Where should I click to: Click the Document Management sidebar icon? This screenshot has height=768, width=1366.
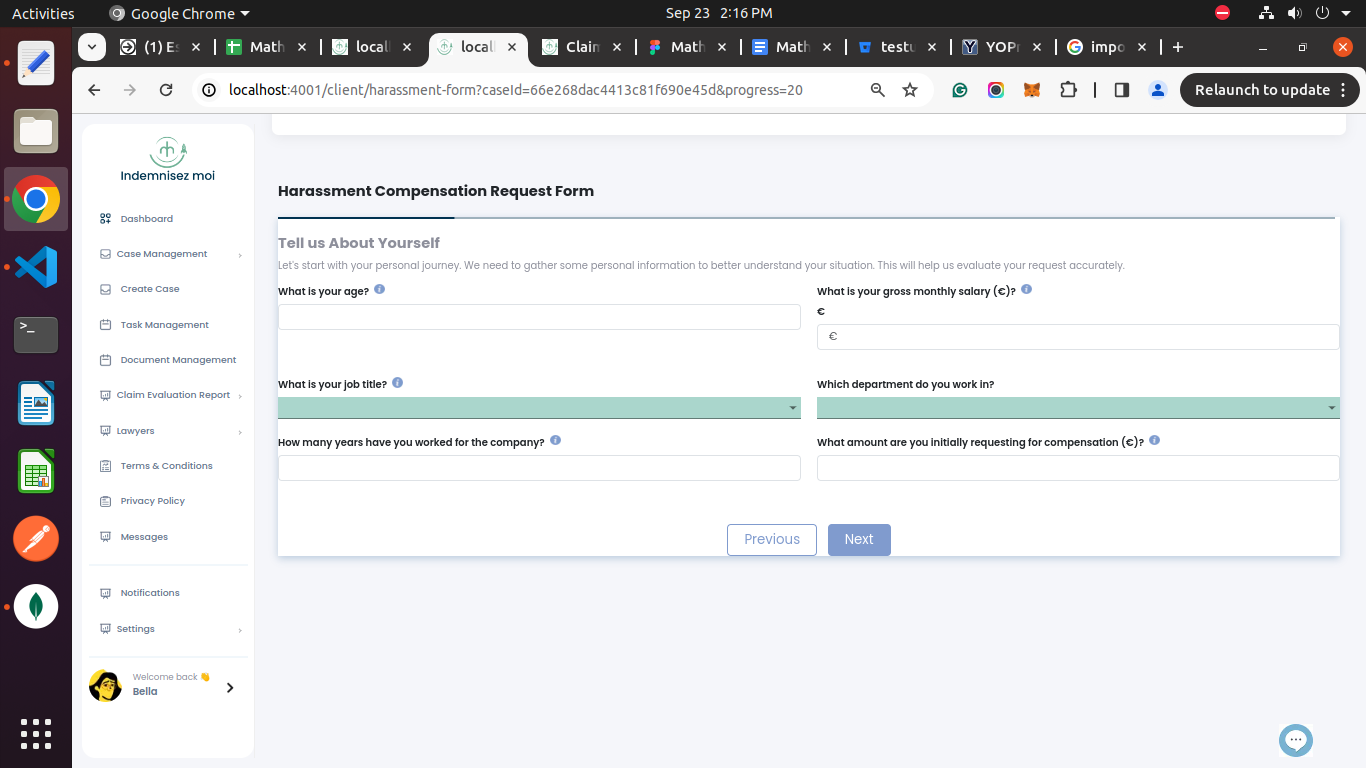(x=106, y=360)
